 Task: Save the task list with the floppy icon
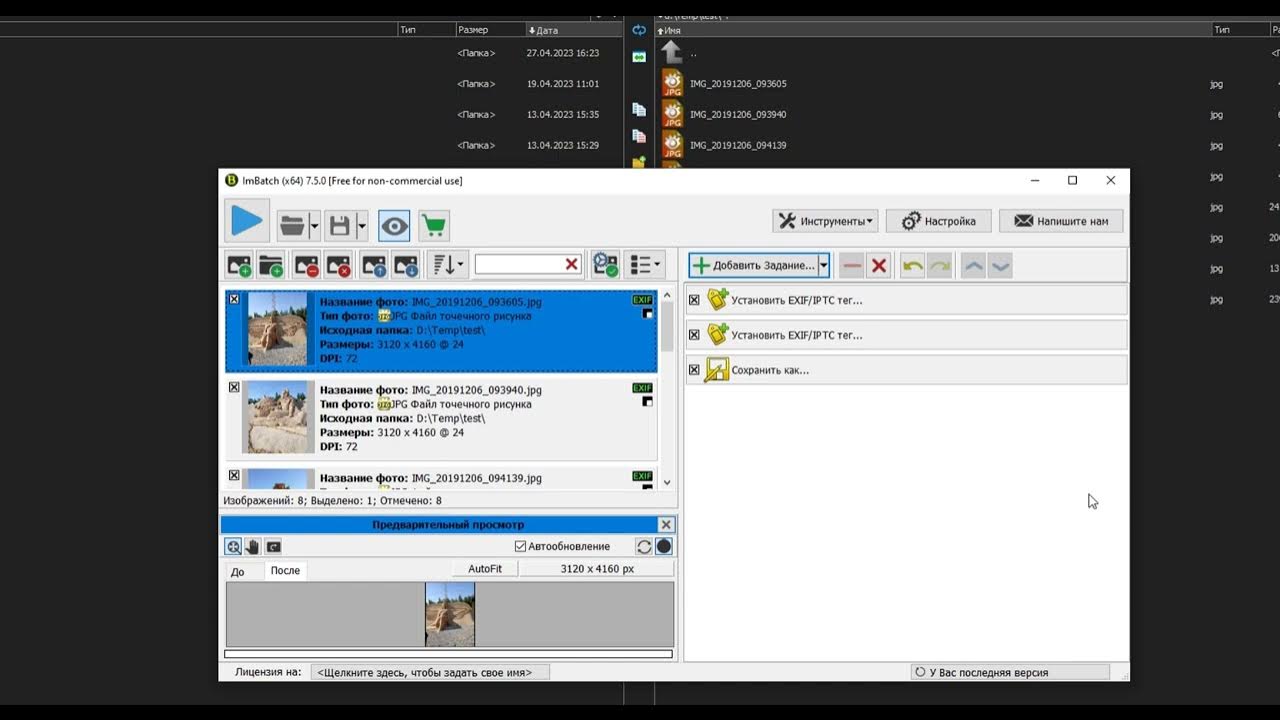(x=340, y=226)
